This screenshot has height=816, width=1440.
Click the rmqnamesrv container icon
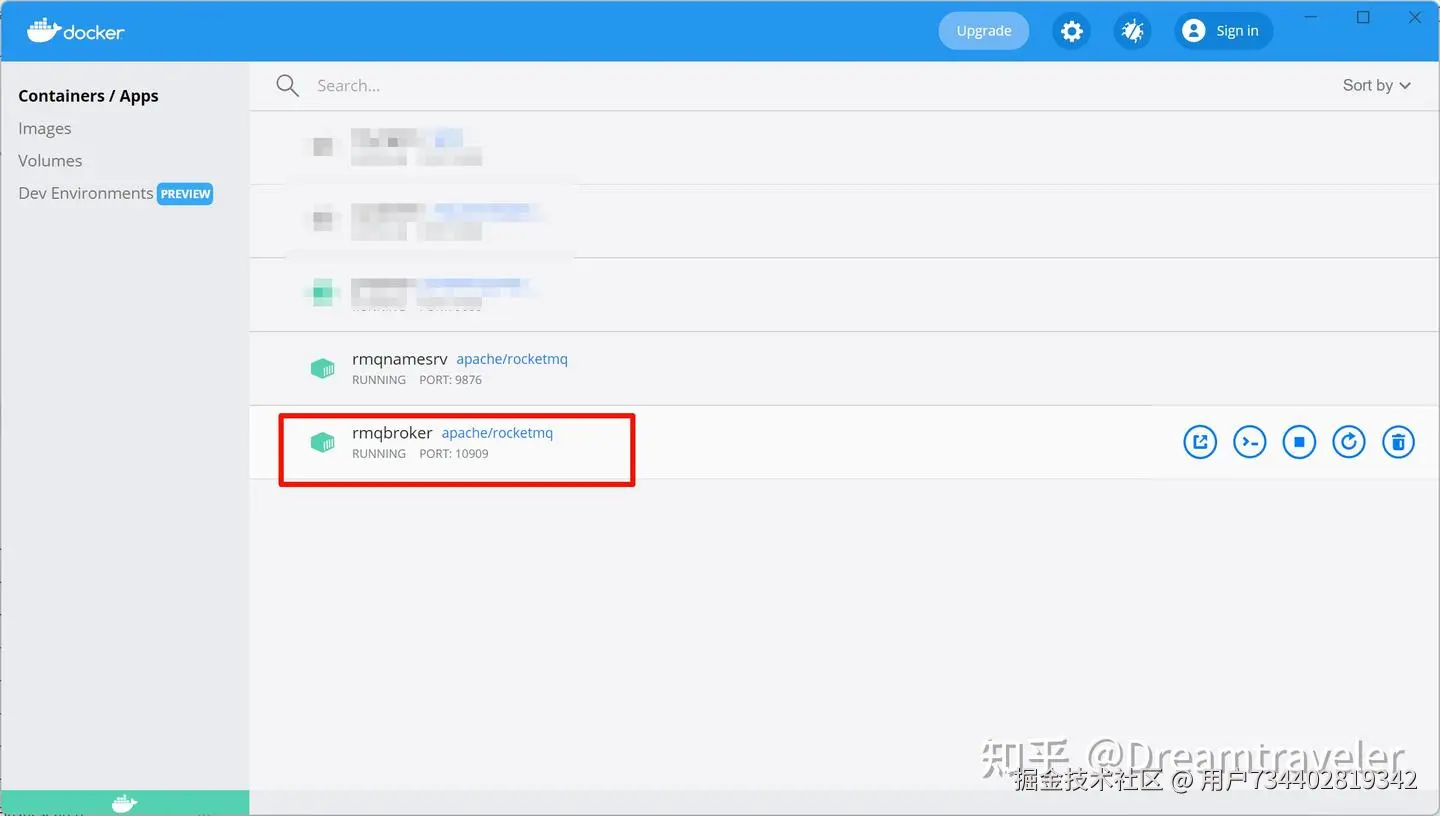click(322, 369)
